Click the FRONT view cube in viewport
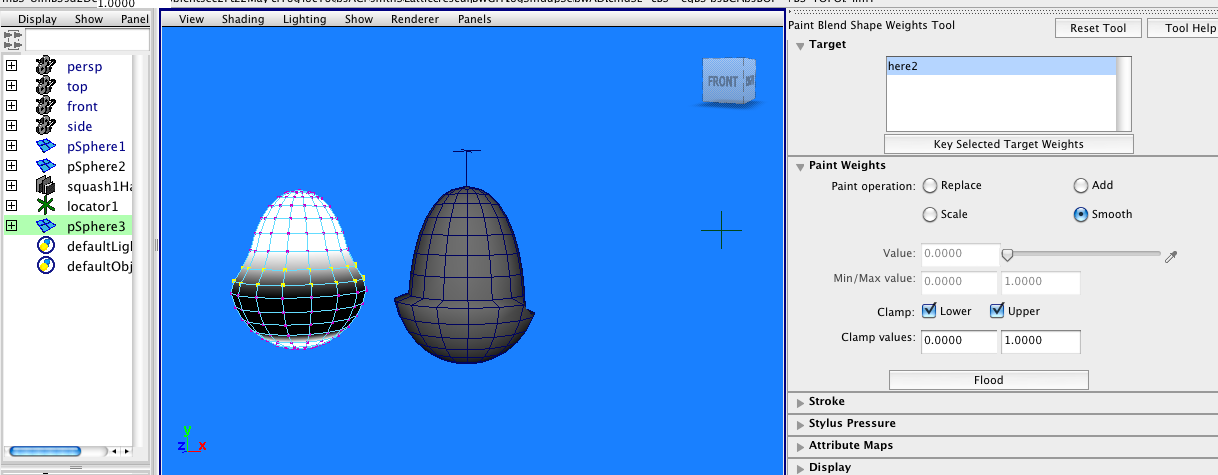This screenshot has width=1218, height=475. pos(729,82)
